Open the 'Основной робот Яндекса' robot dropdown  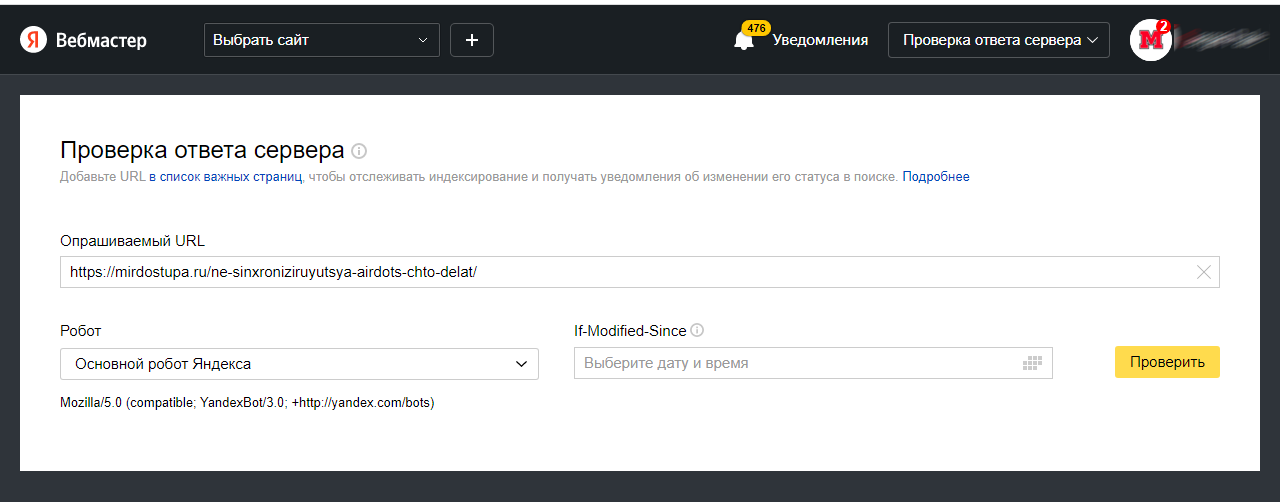(x=299, y=364)
